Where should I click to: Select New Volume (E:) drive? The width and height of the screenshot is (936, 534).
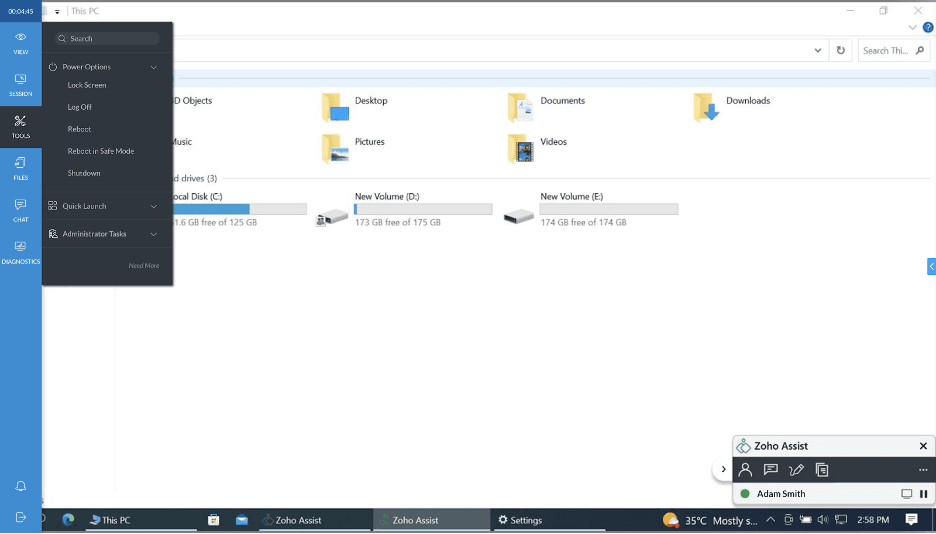pyautogui.click(x=590, y=210)
